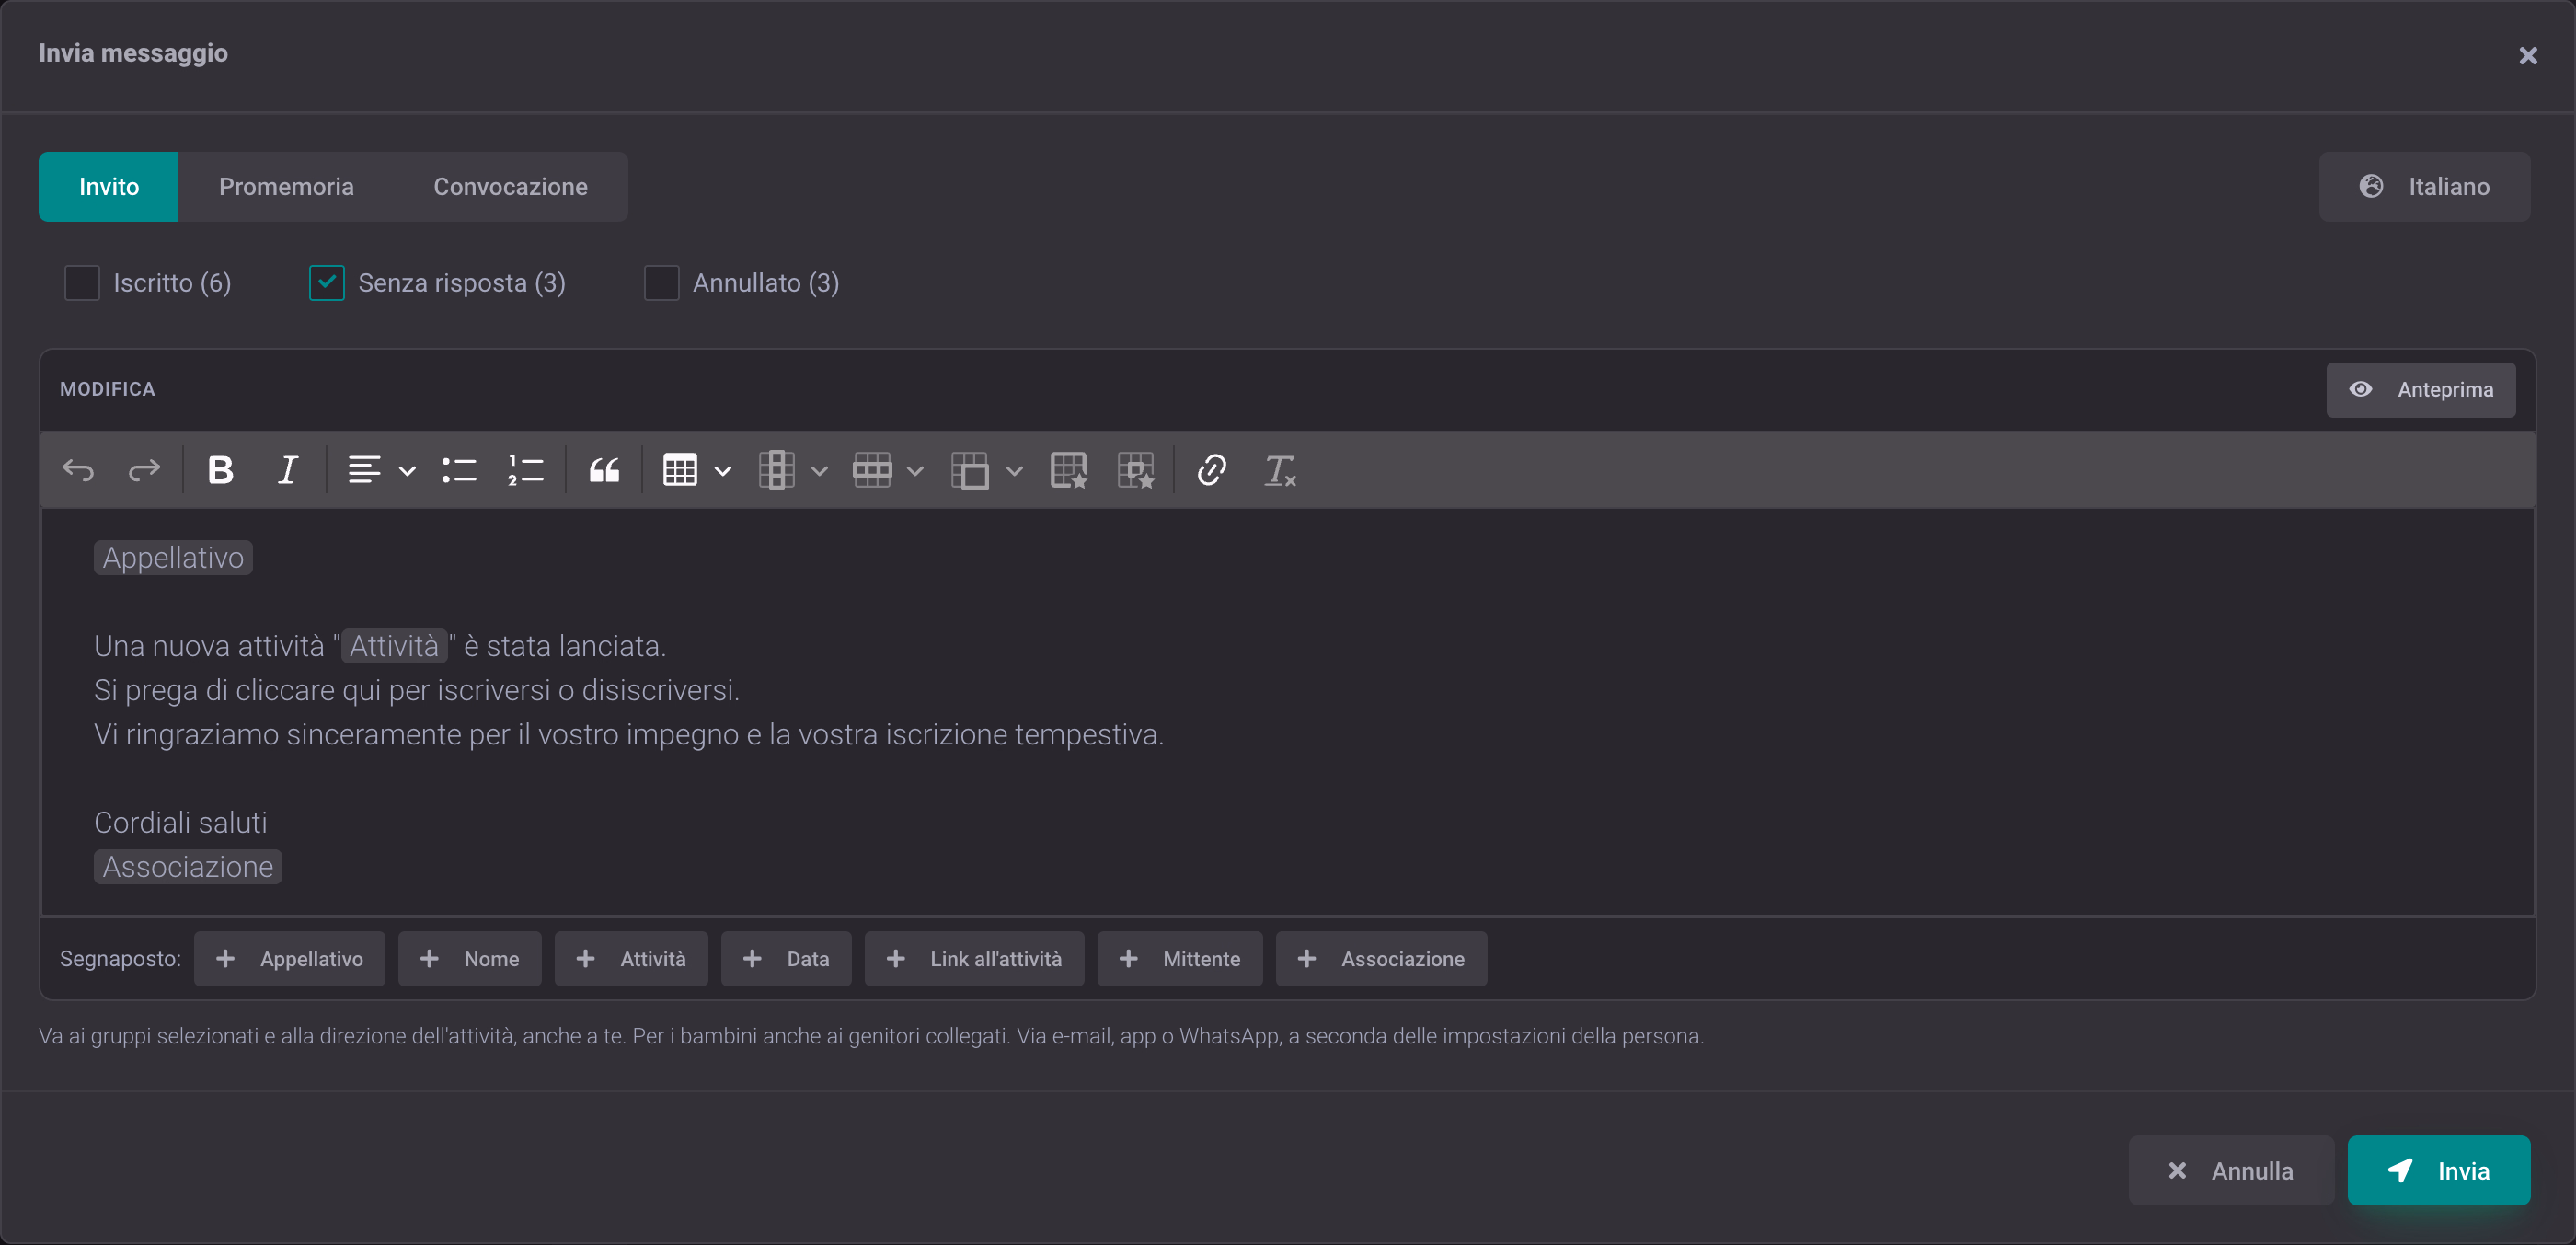
Task: Switch to the Convocazione tab
Action: tap(510, 187)
